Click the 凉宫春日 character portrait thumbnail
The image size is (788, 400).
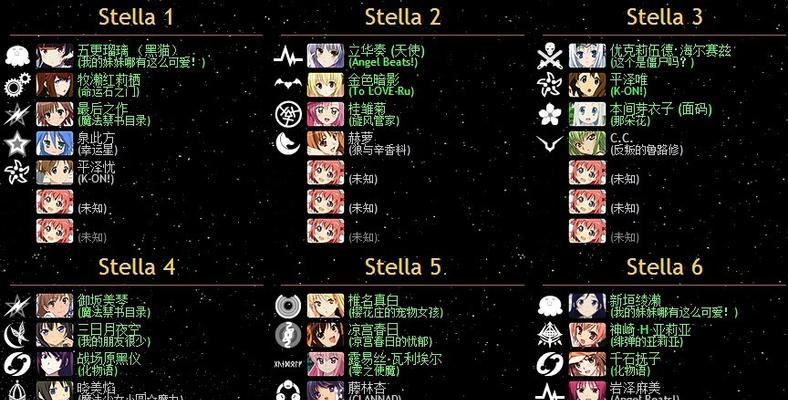click(x=325, y=335)
